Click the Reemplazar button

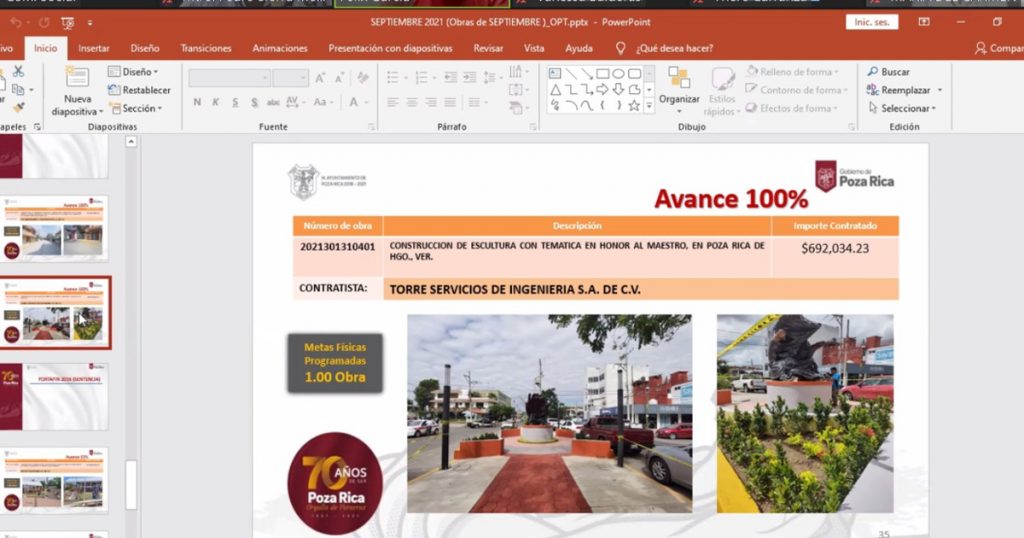pyautogui.click(x=904, y=90)
